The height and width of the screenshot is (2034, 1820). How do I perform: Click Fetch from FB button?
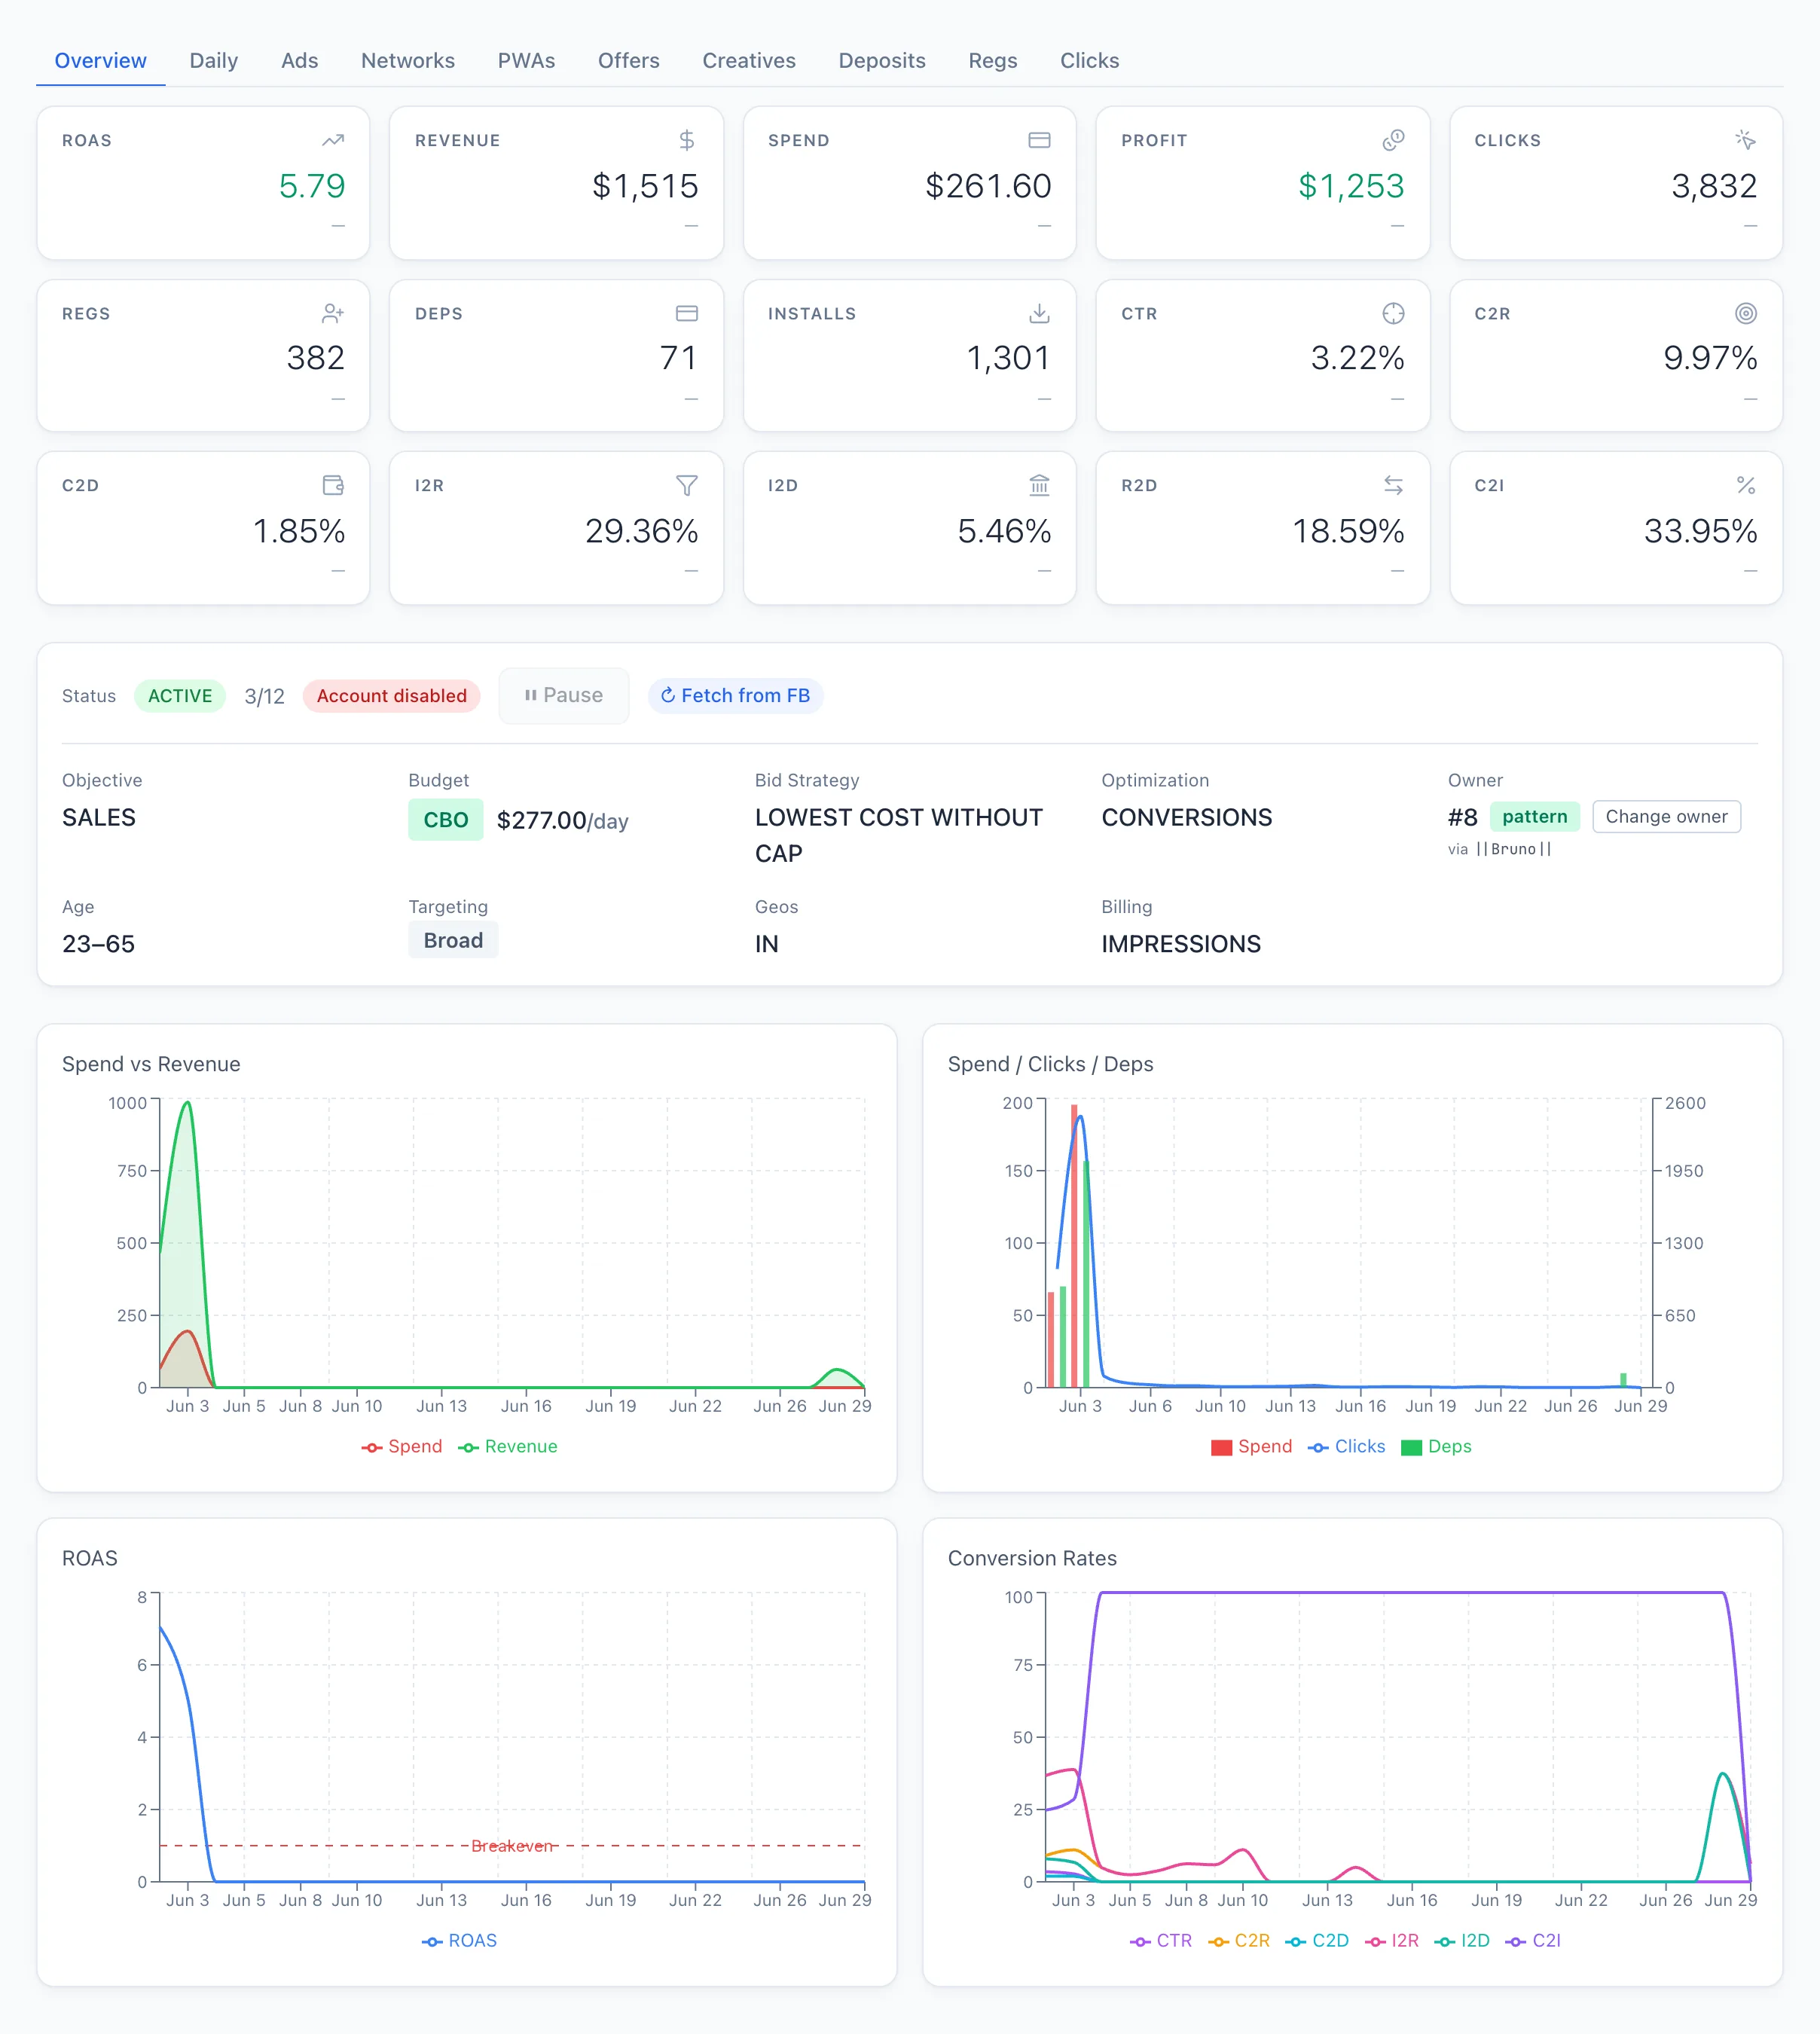(735, 695)
